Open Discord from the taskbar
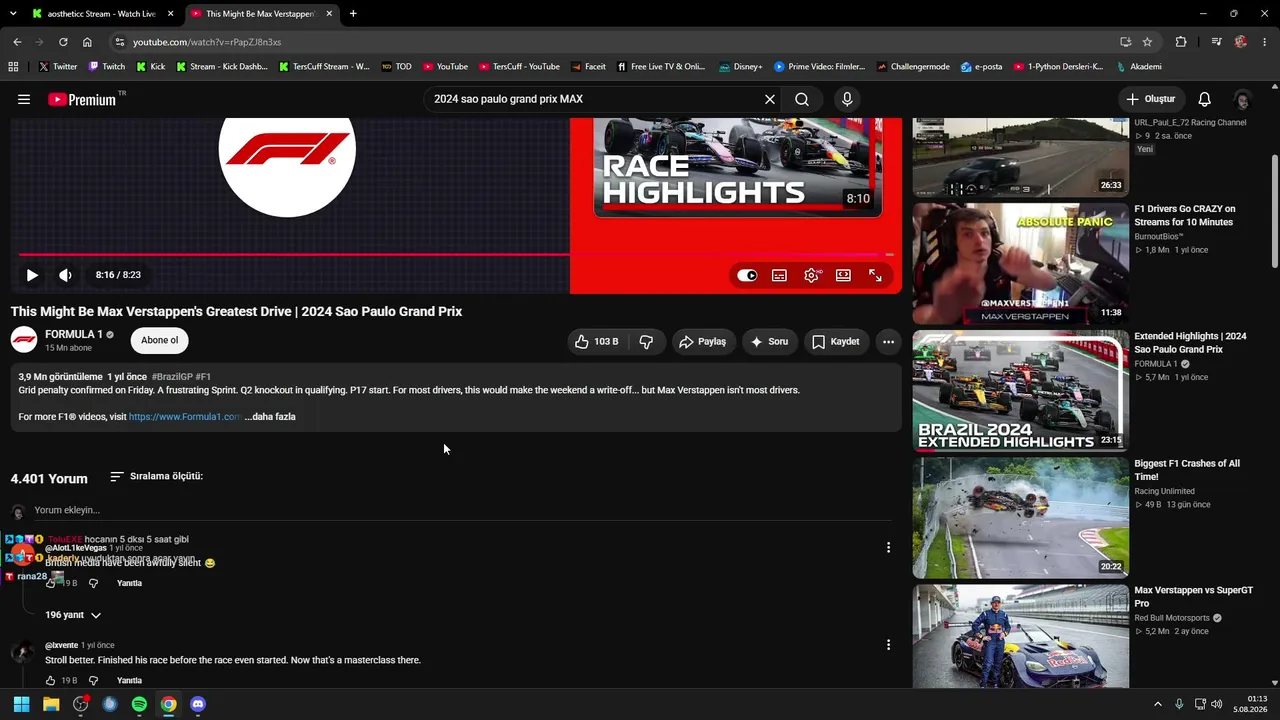Screen dimensions: 1280x720 tap(198, 704)
